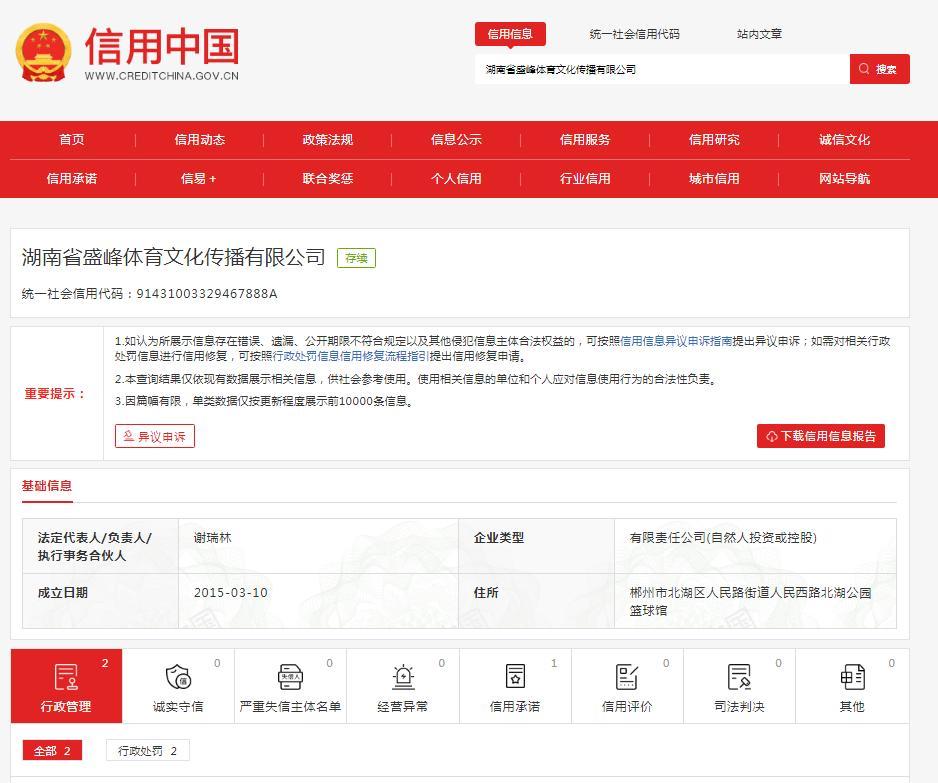Open the 联合奖惩 navigation item

(328, 178)
